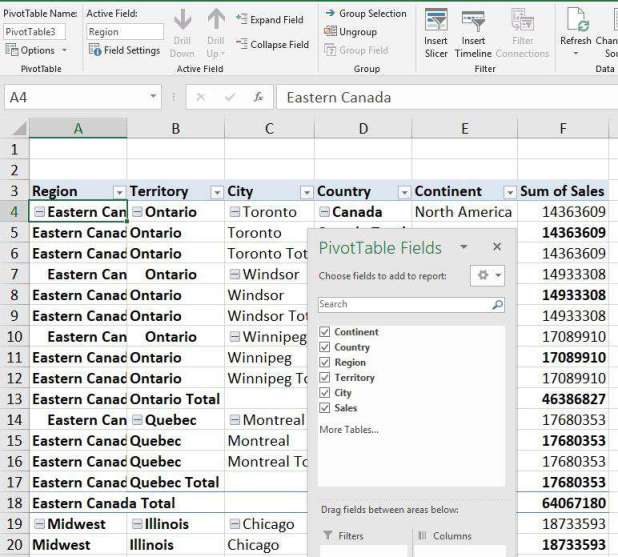Image resolution: width=618 pixels, height=557 pixels.
Task: Open Field Settings dialog
Action: pos(125,50)
